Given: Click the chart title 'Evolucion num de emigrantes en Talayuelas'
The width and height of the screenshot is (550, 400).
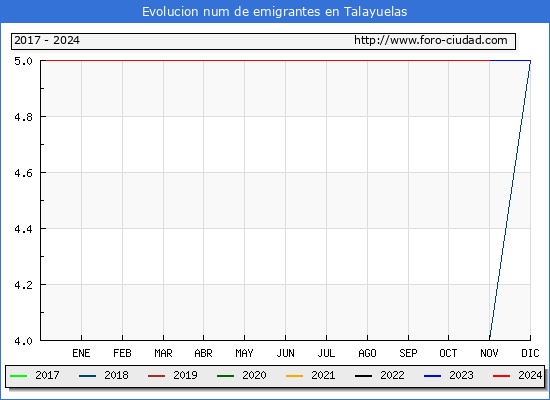Looking at the screenshot, I should point(274,12).
